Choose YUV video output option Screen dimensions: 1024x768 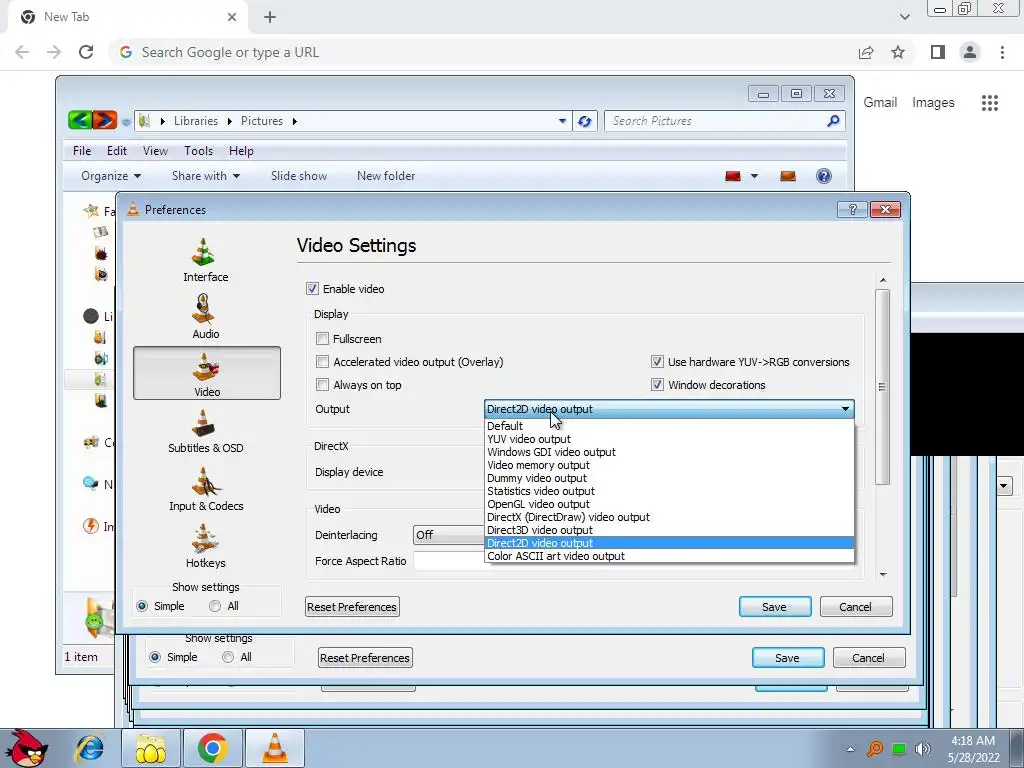coord(669,439)
